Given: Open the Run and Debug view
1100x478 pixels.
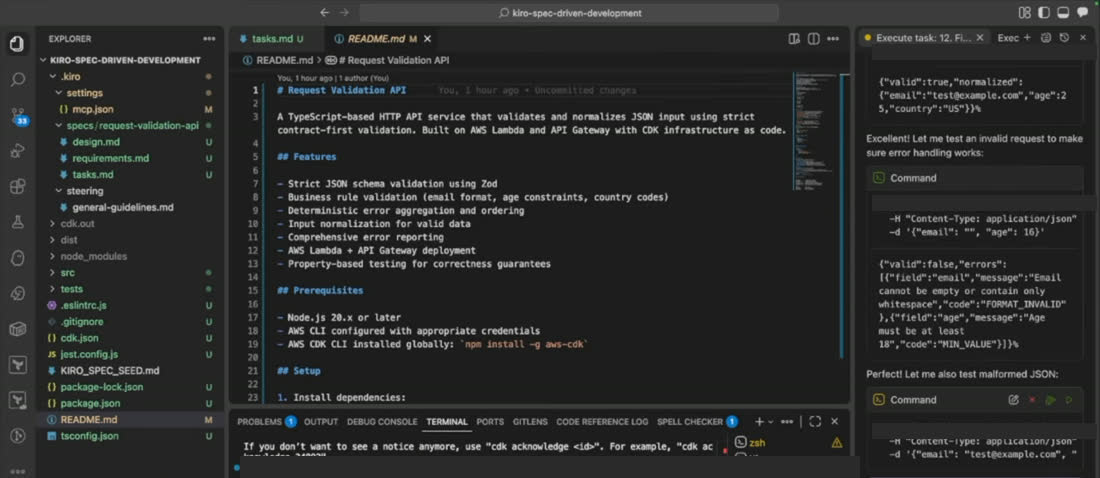Looking at the screenshot, I should [x=18, y=150].
